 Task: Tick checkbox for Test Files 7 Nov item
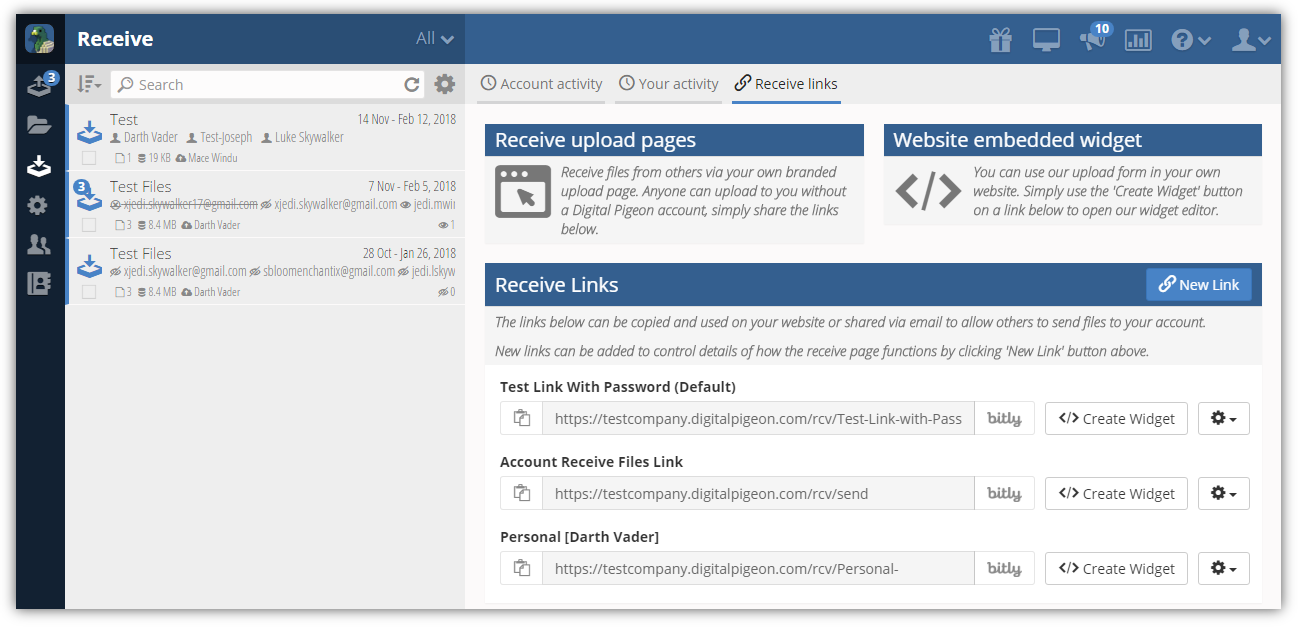point(89,225)
